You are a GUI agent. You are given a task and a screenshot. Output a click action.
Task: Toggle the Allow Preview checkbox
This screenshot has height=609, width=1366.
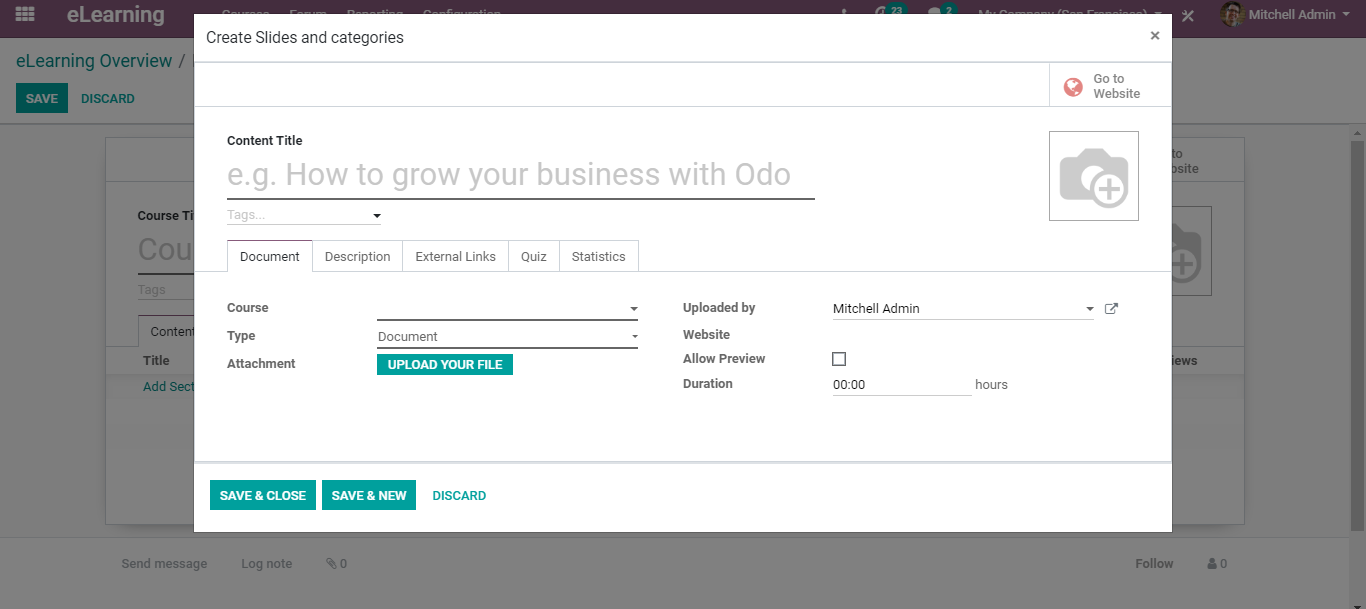coord(839,359)
